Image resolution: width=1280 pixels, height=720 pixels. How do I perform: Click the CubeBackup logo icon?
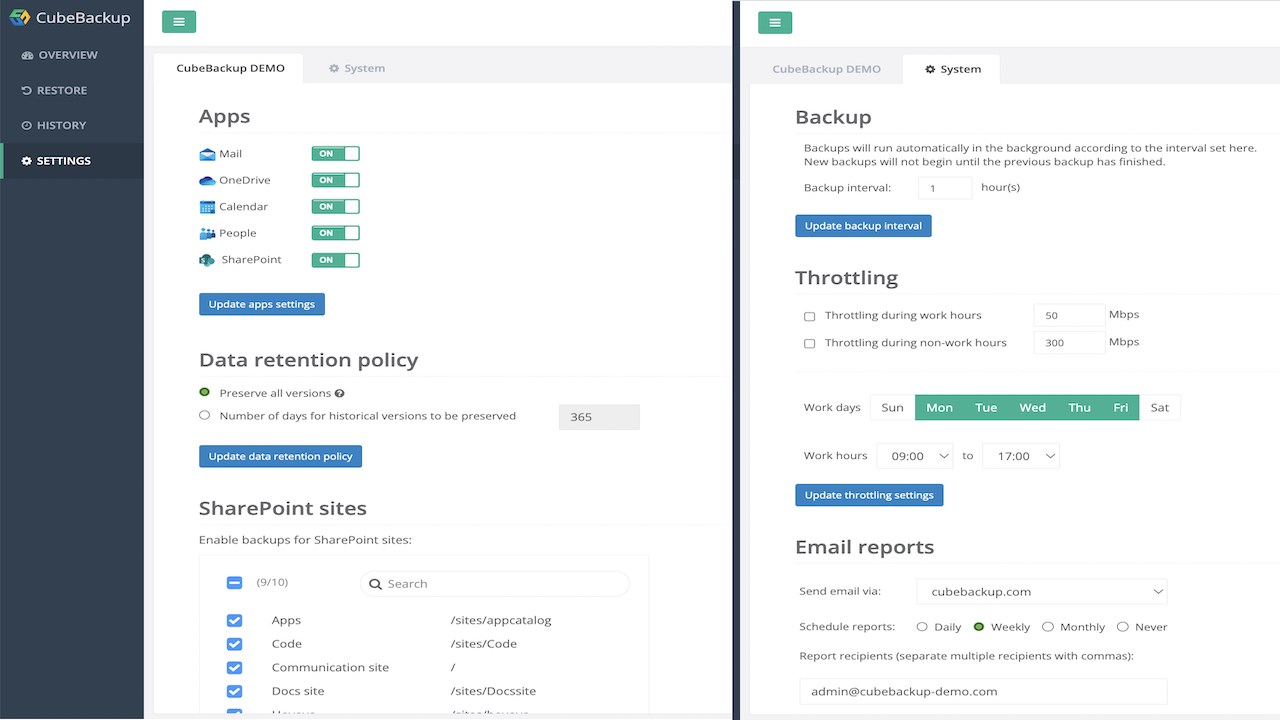pos(20,17)
